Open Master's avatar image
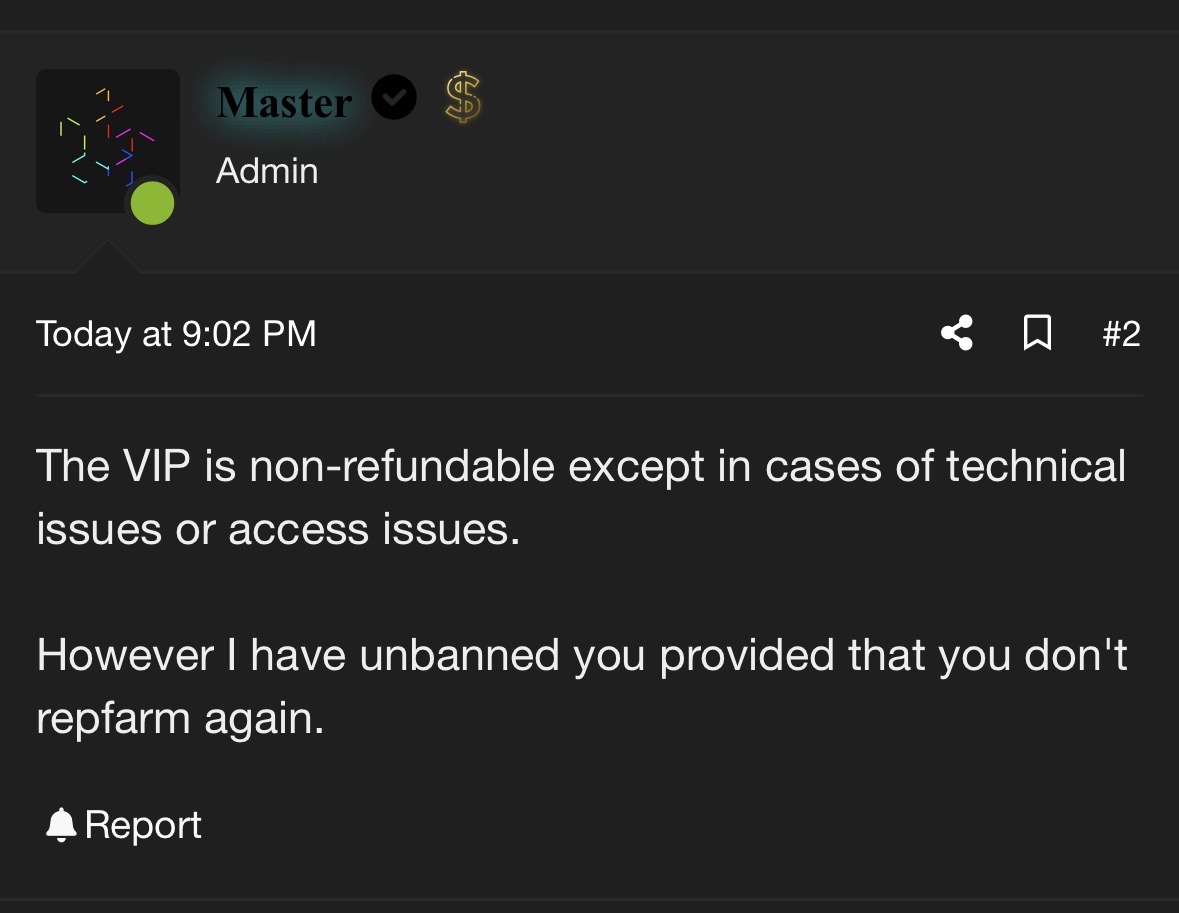 108,141
